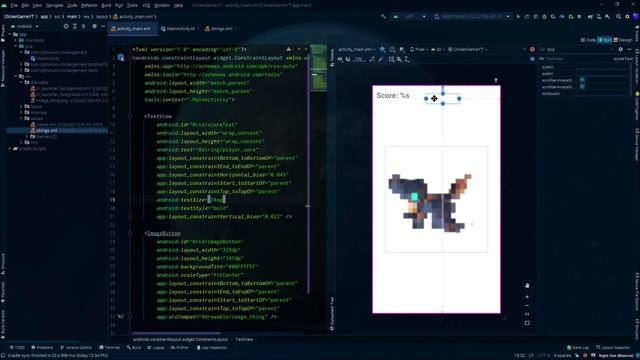Screen dimensions: 640x360
Task: Switch to Code view mode
Action: [588, 40]
